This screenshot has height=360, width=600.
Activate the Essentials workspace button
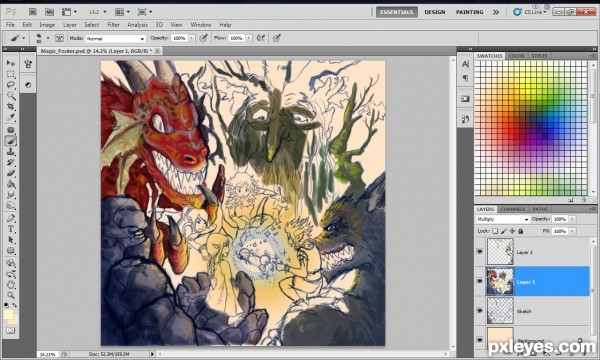(x=397, y=12)
